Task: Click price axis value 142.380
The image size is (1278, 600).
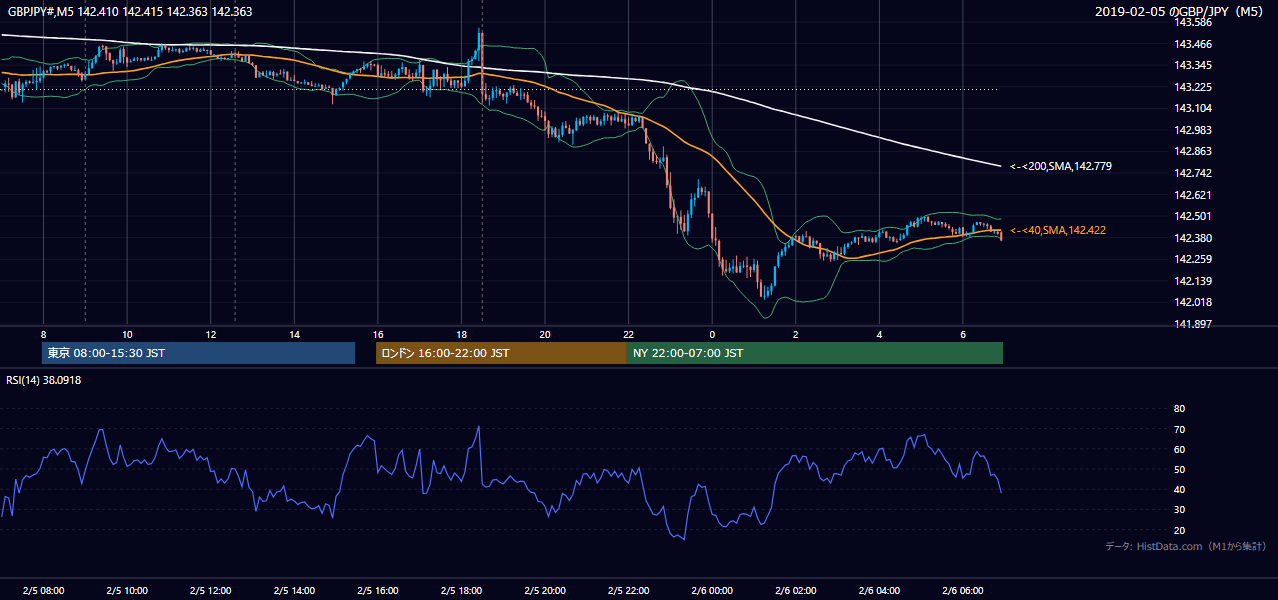Action: [x=1192, y=238]
